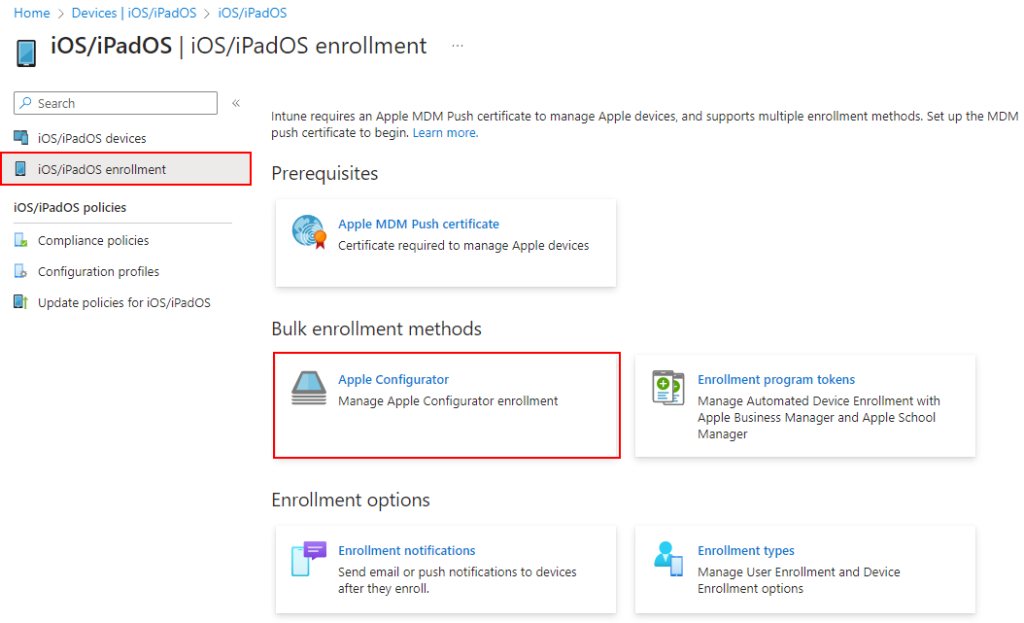1024x623 pixels.
Task: Click the last iOS/iPadOS breadcrumb
Action: pyautogui.click(x=252, y=13)
